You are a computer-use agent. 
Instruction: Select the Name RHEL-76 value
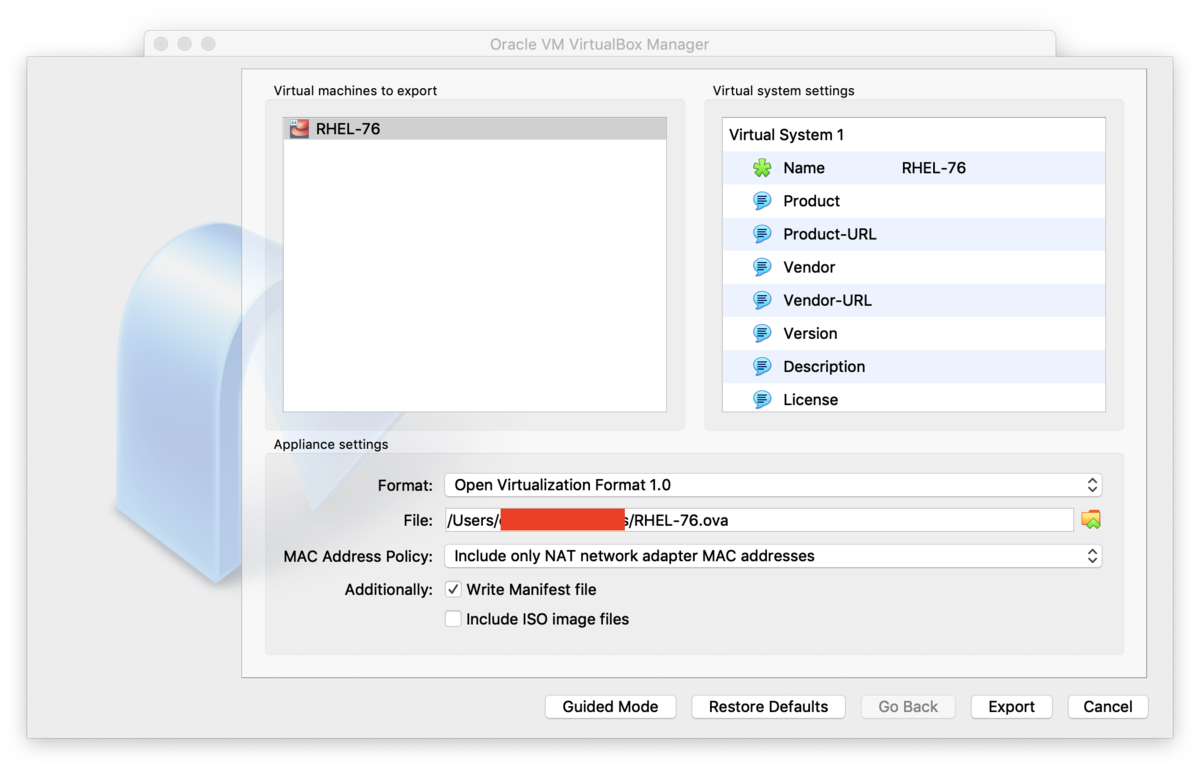point(934,168)
